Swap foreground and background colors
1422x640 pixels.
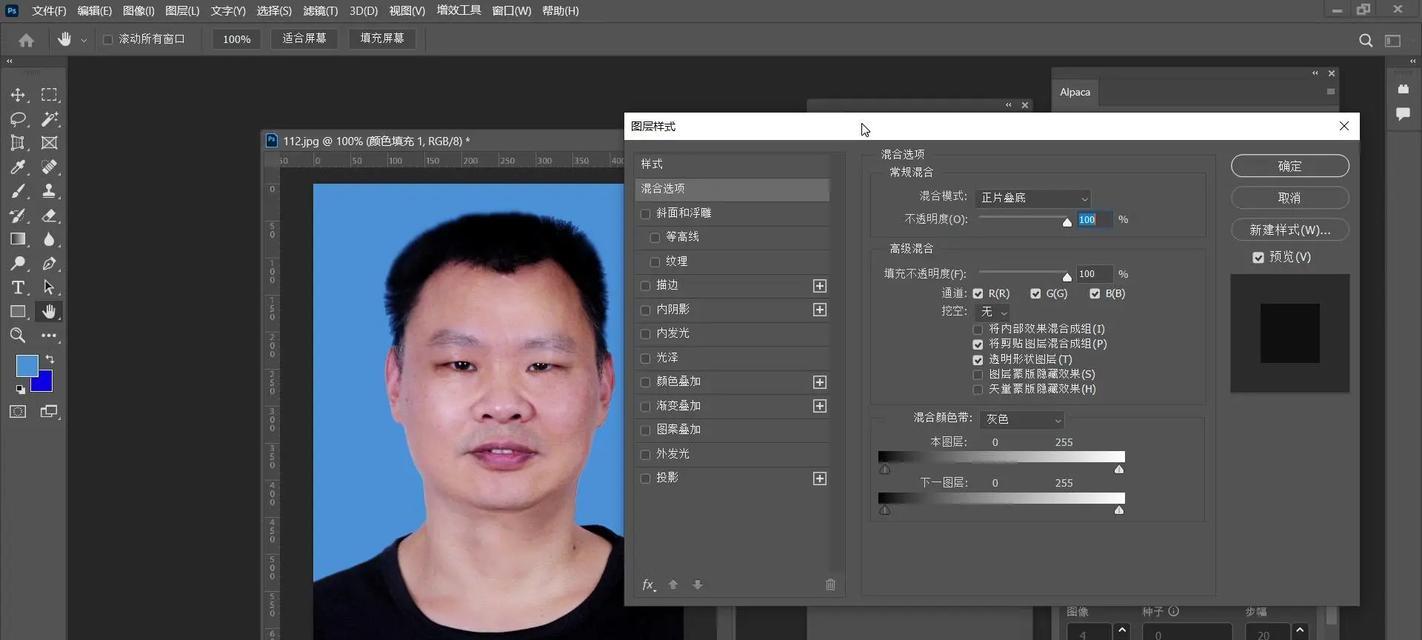tap(49, 359)
